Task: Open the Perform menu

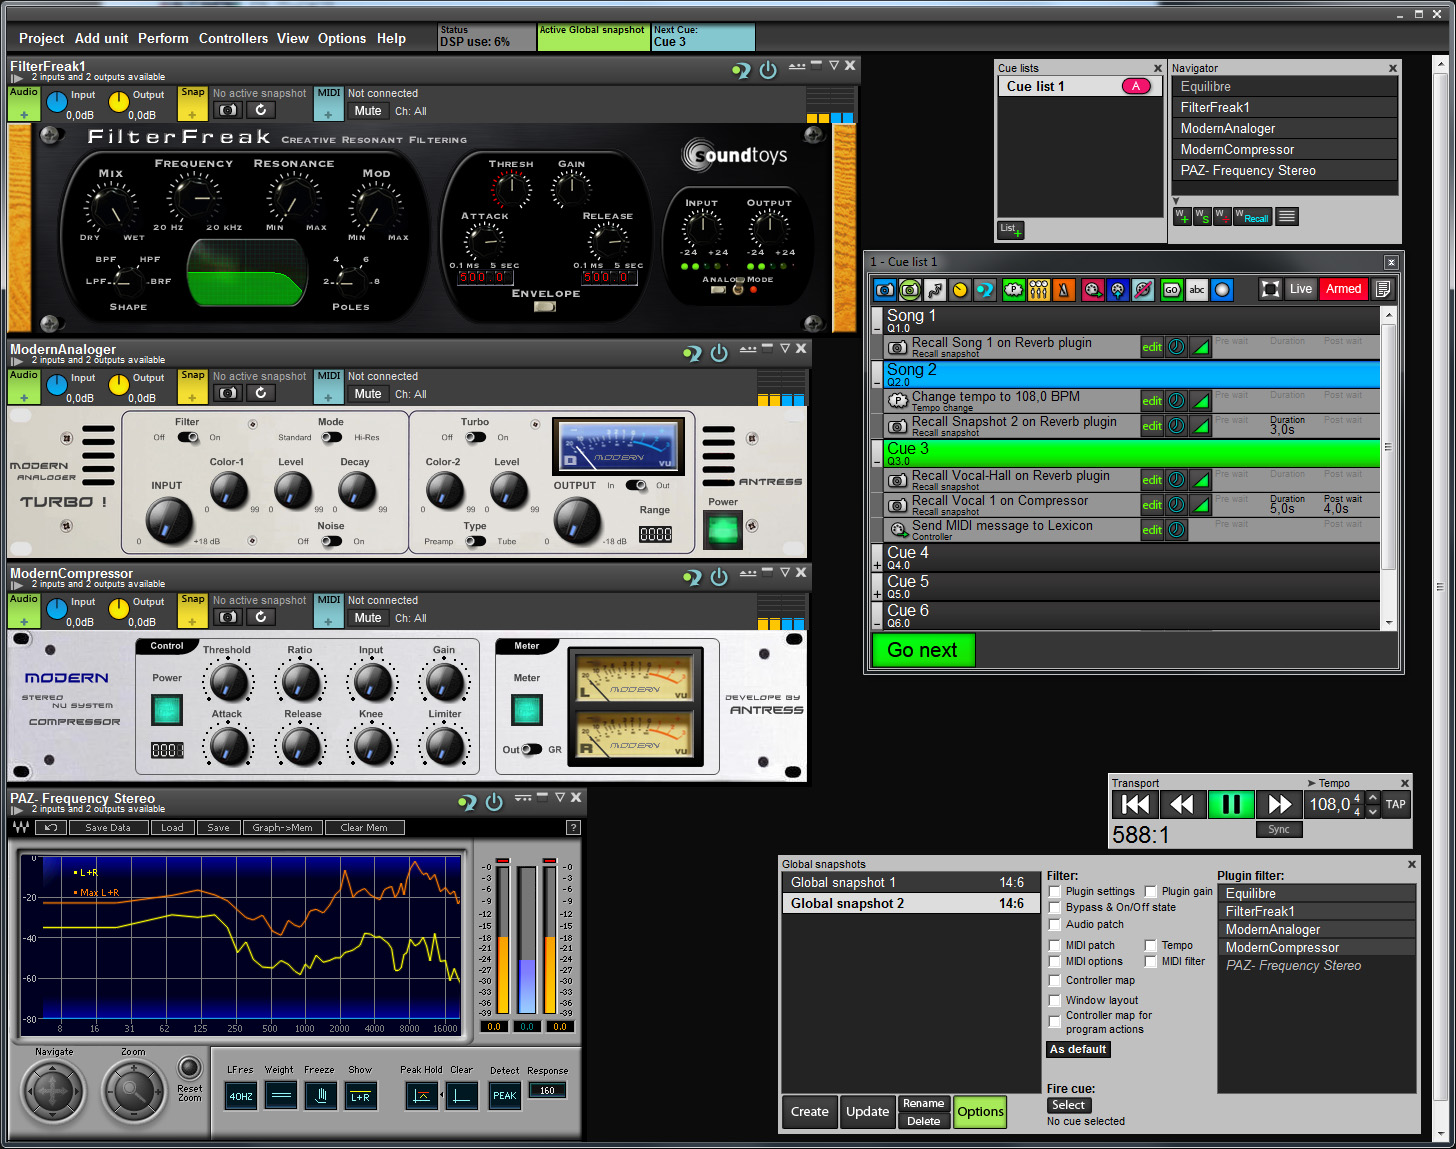Action: [163, 38]
